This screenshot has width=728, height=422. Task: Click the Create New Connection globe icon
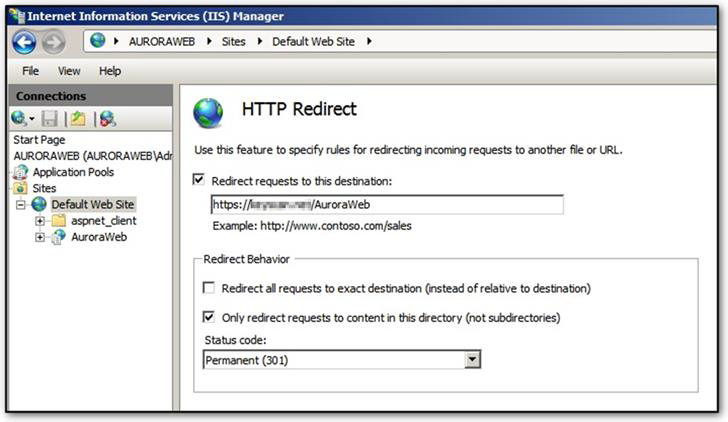point(20,119)
